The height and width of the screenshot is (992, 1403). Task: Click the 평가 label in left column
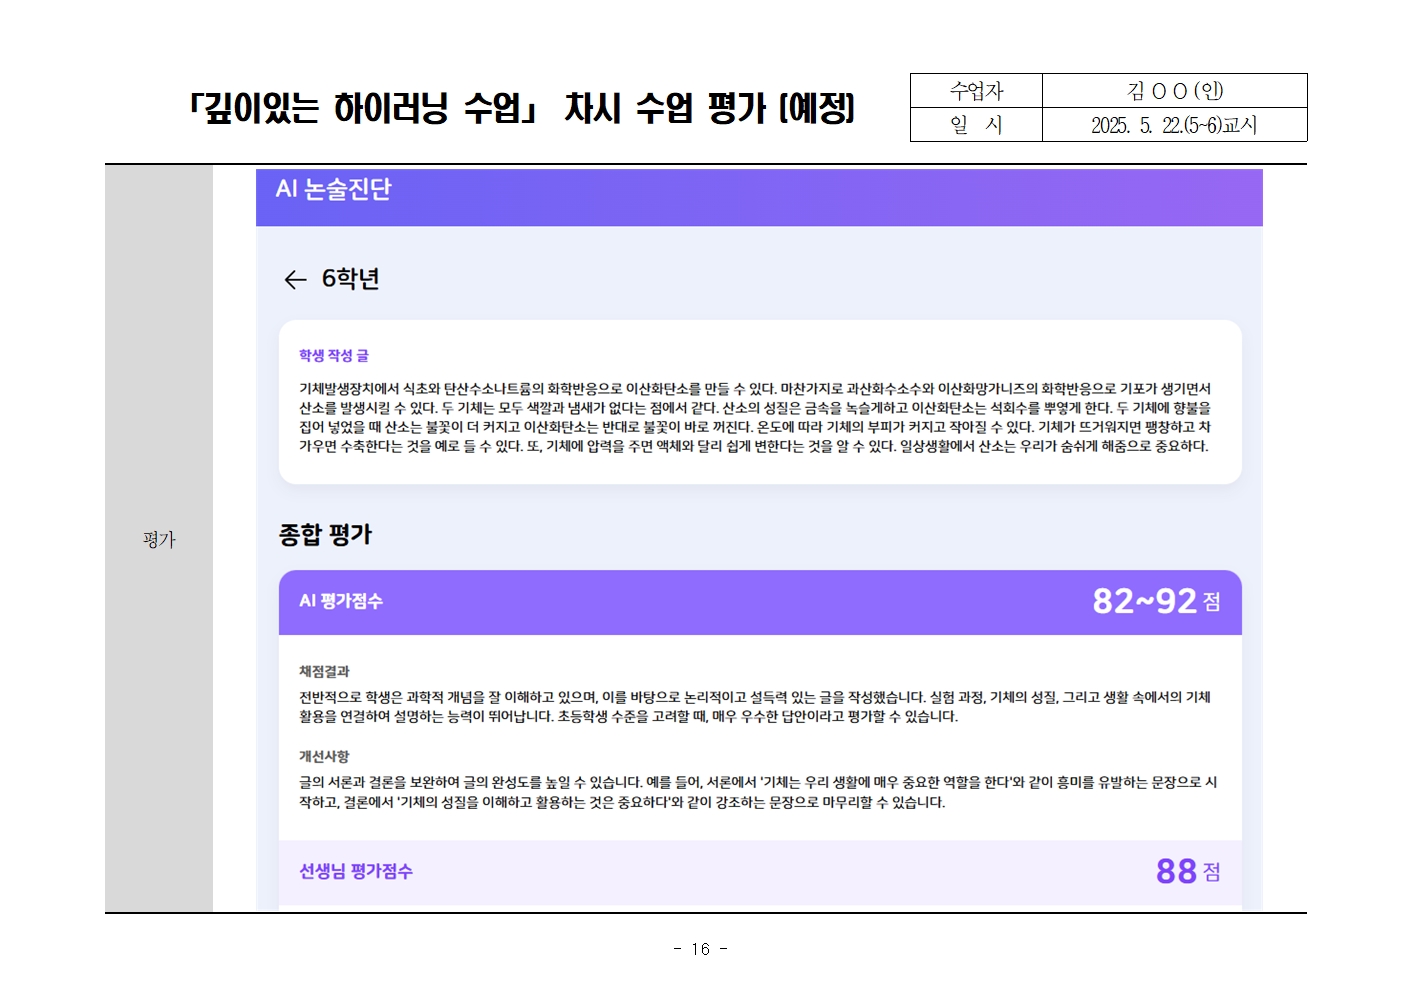pyautogui.click(x=159, y=540)
